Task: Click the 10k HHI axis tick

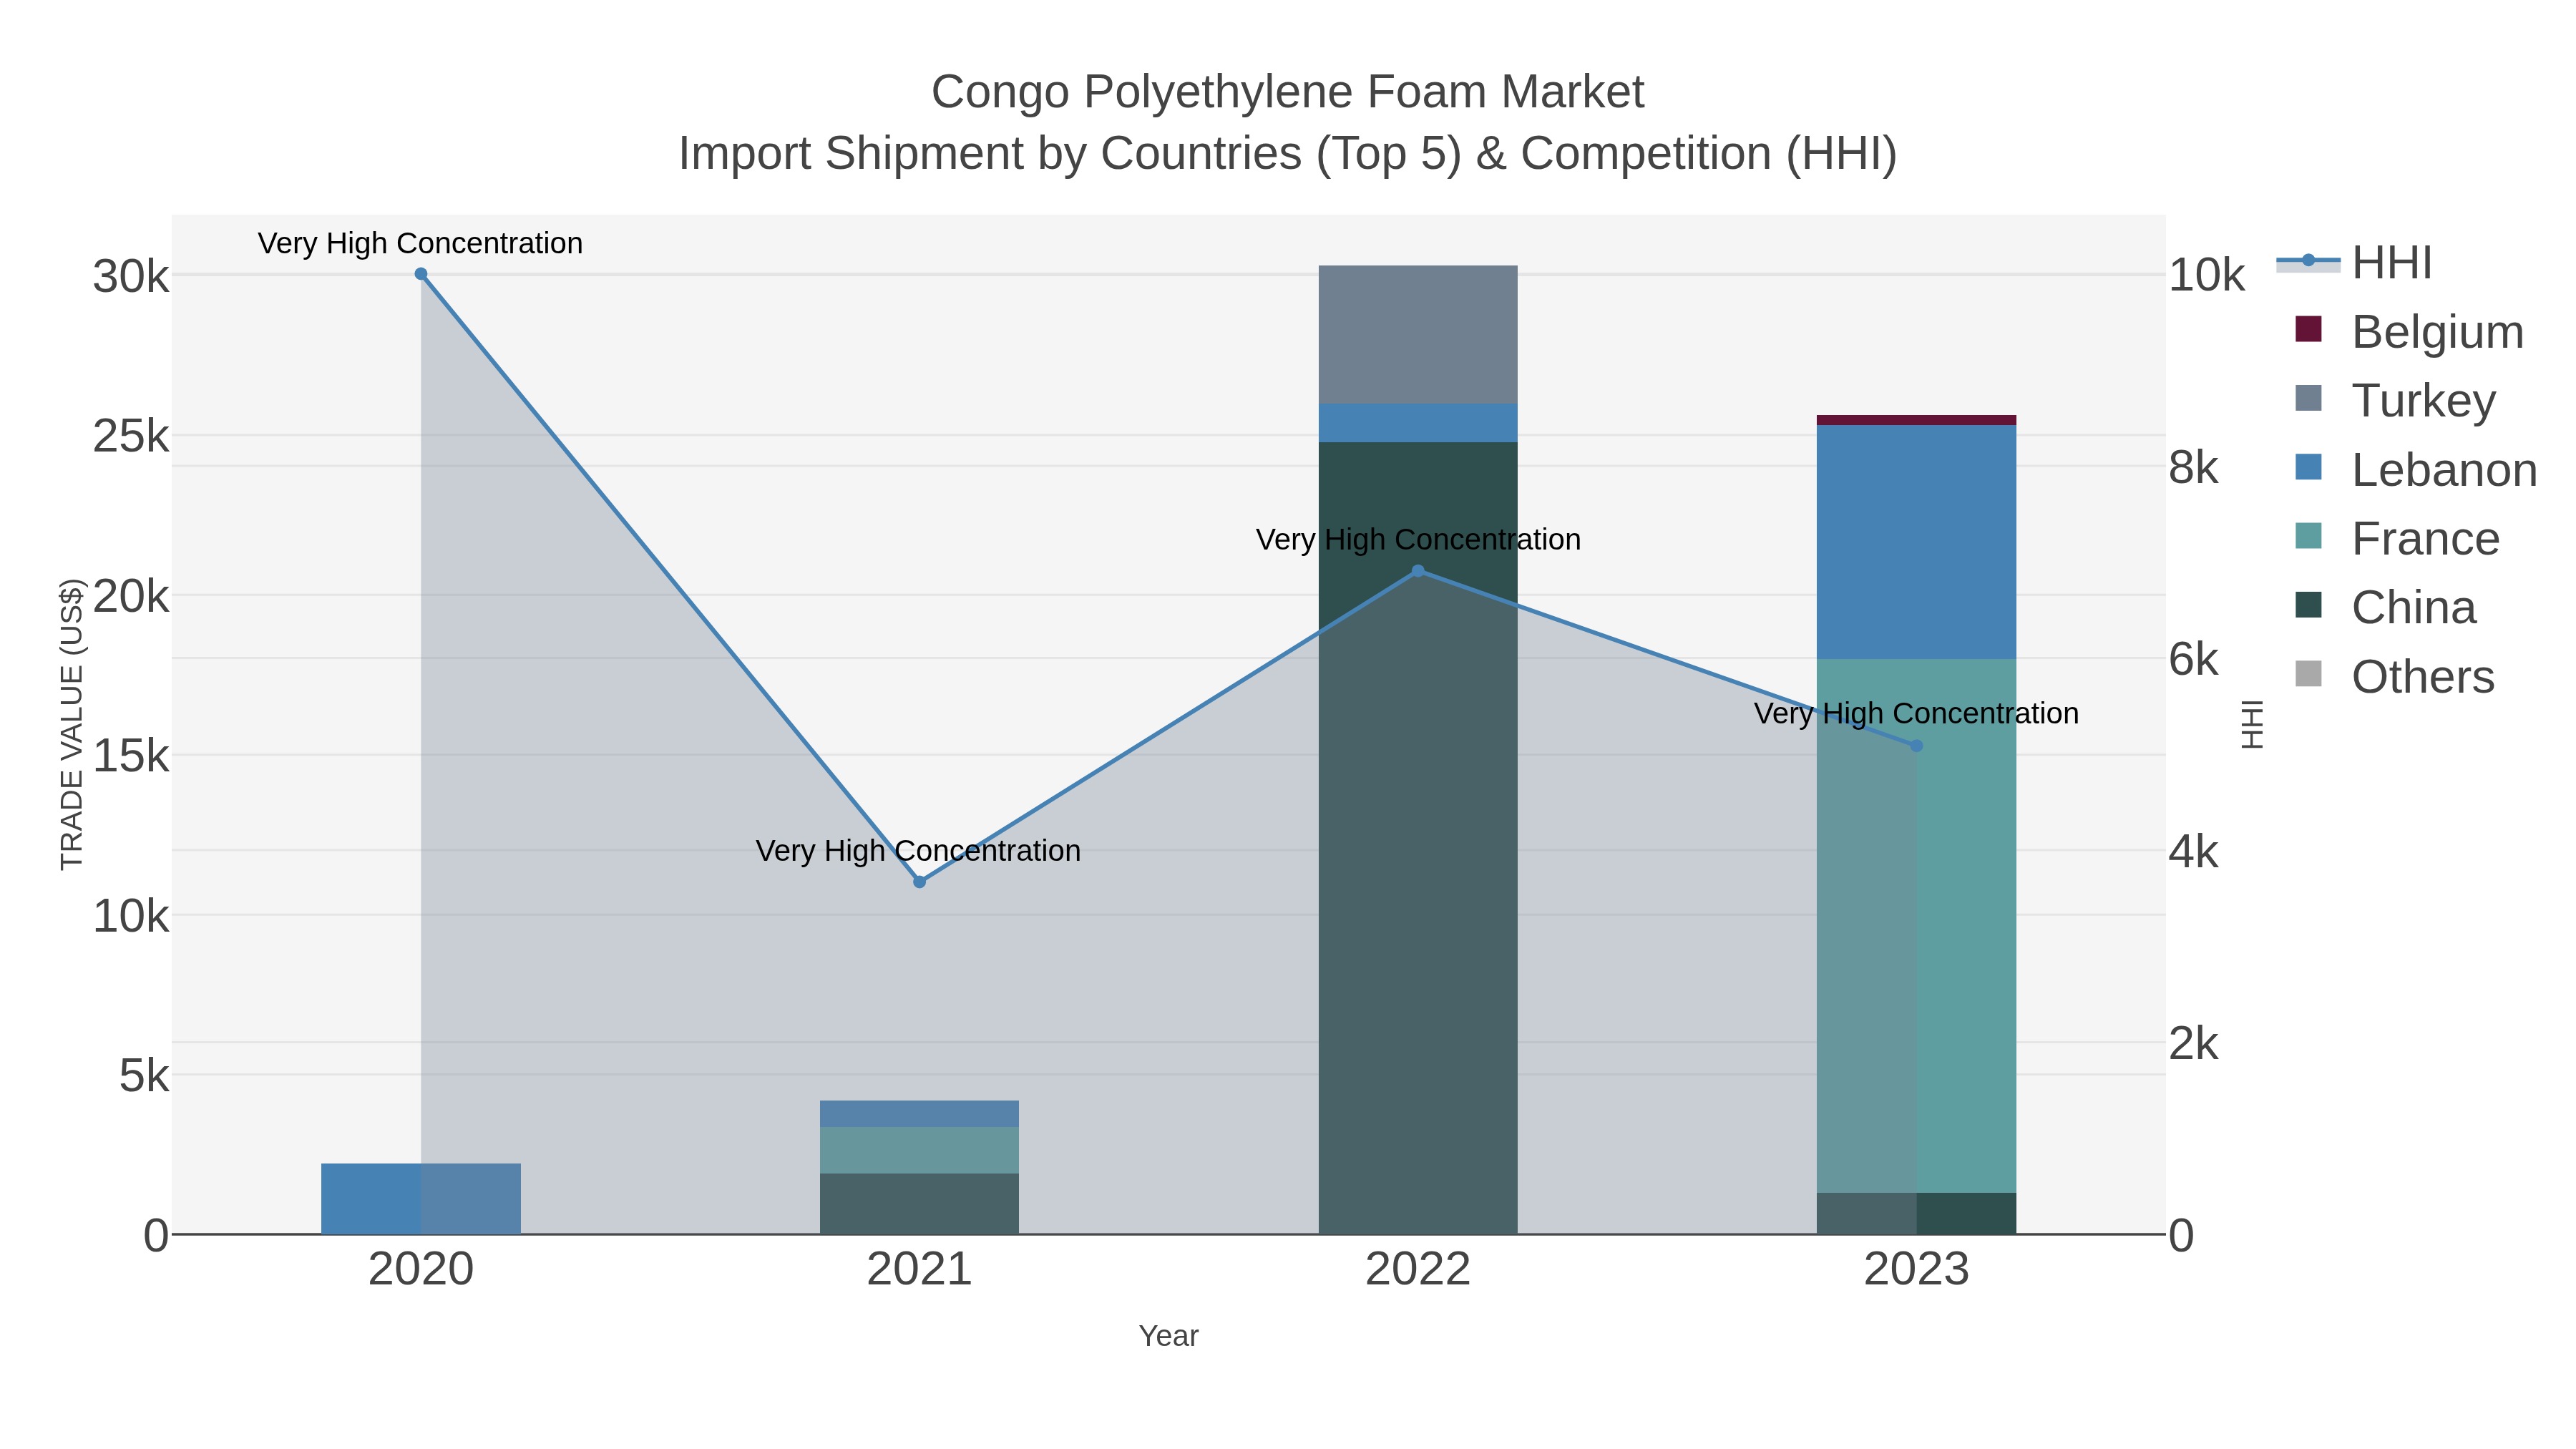Action: point(2207,275)
